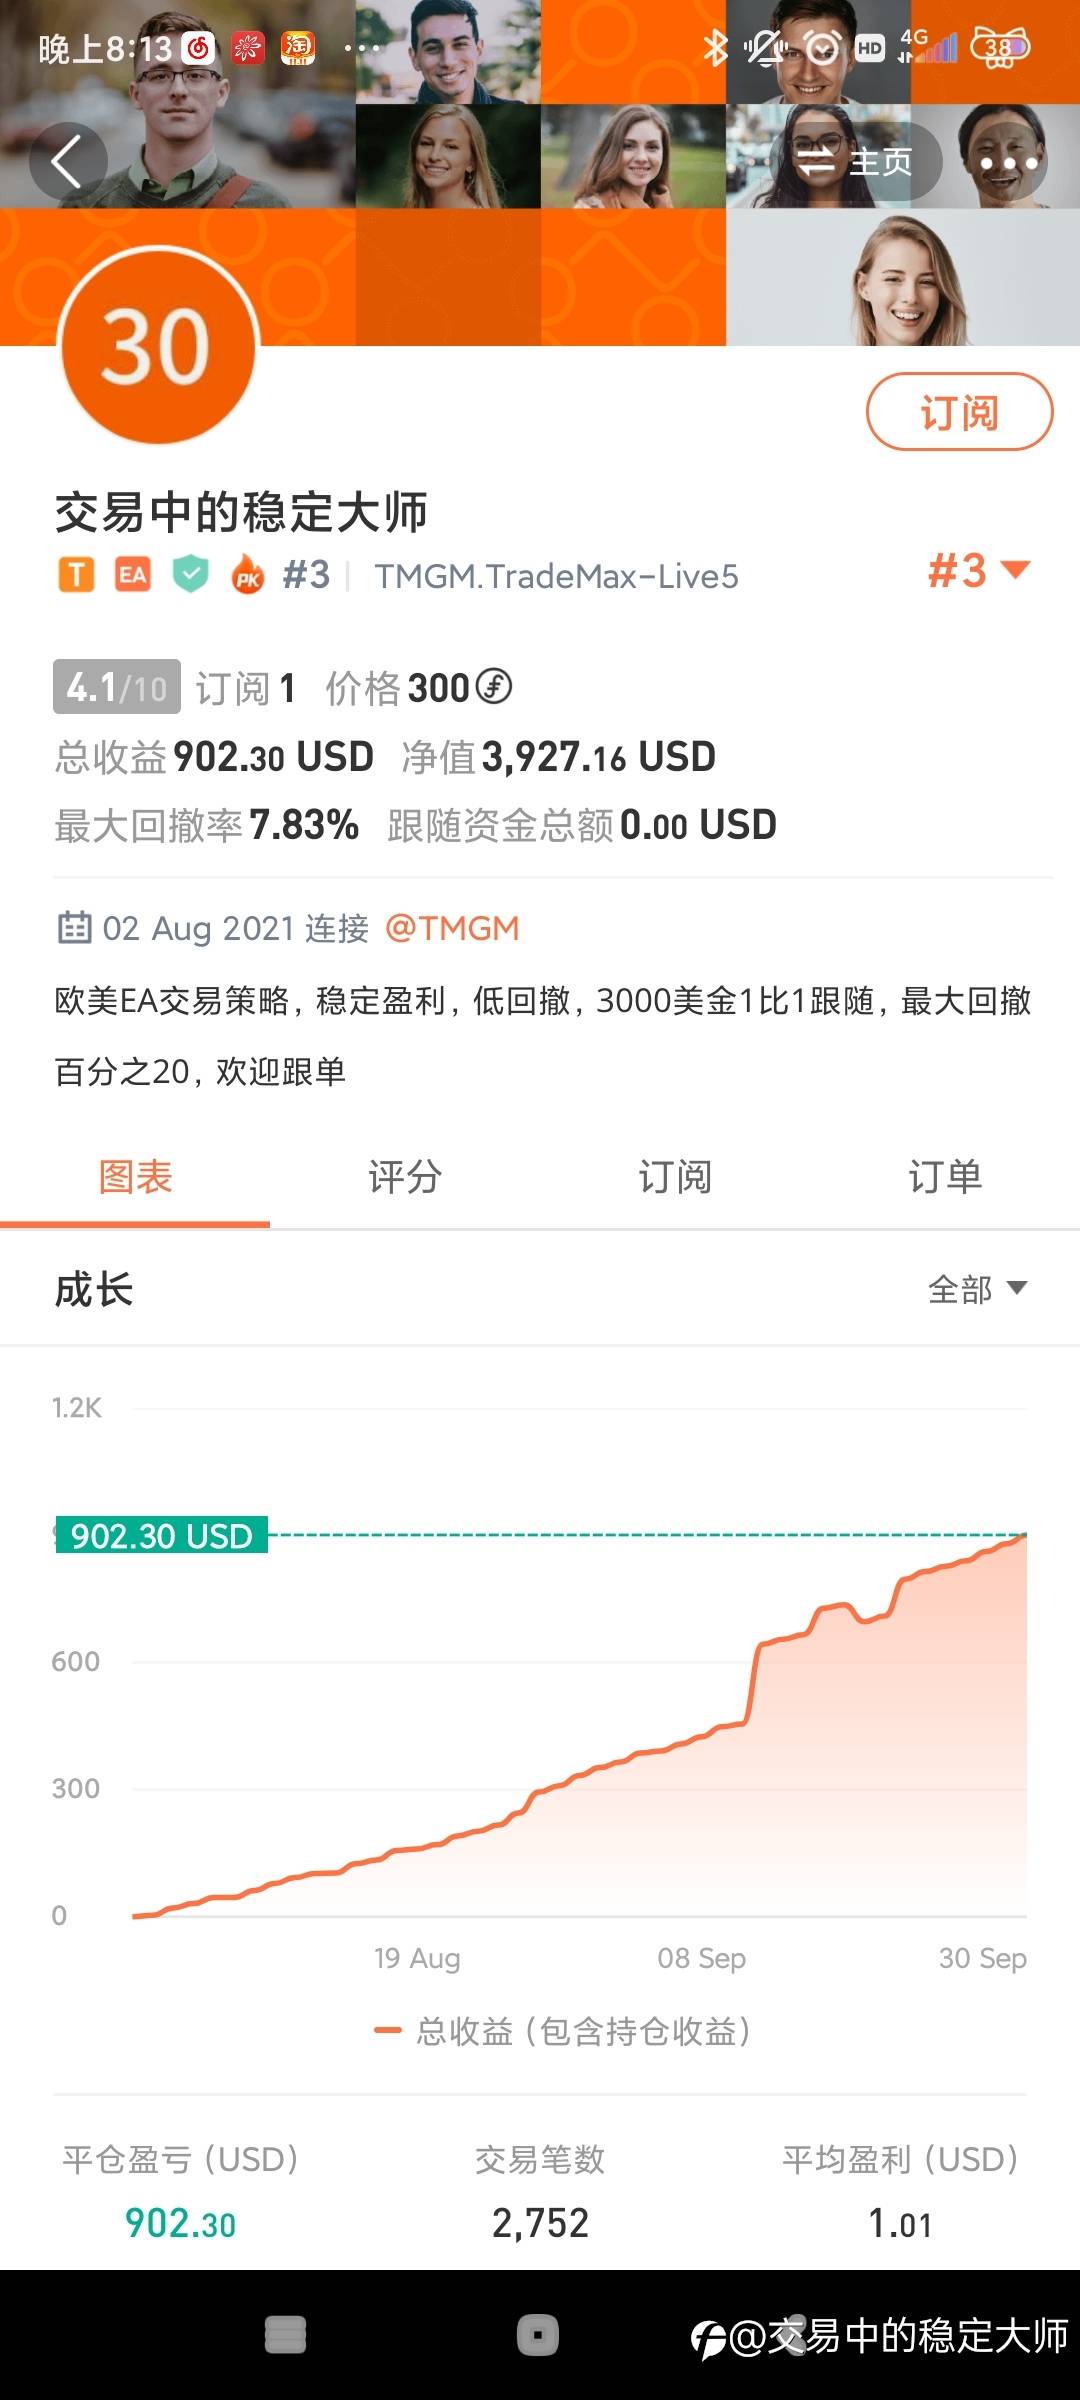Tap the back arrow button
This screenshot has width=1080, height=2400.
[67, 161]
